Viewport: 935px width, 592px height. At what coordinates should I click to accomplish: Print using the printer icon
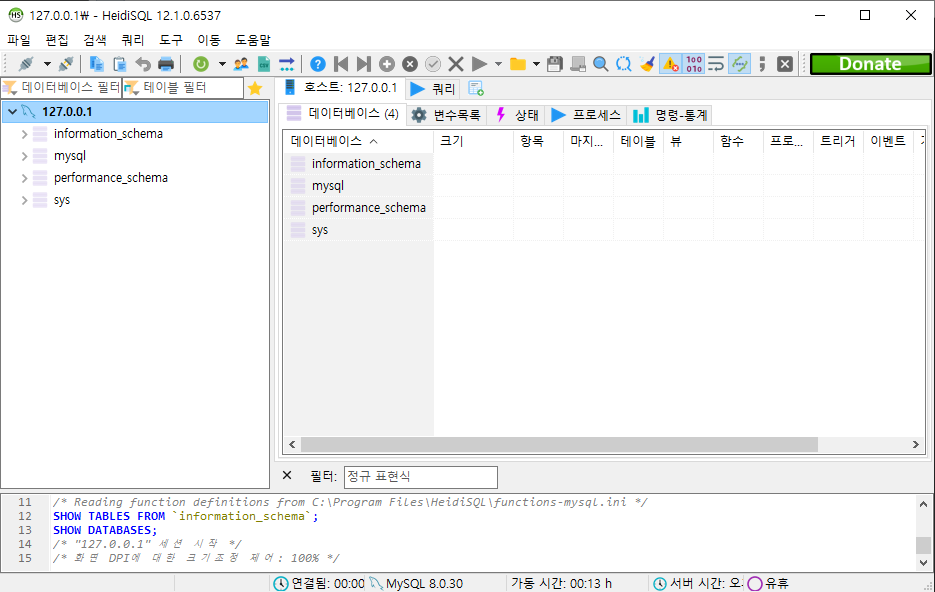[166, 64]
